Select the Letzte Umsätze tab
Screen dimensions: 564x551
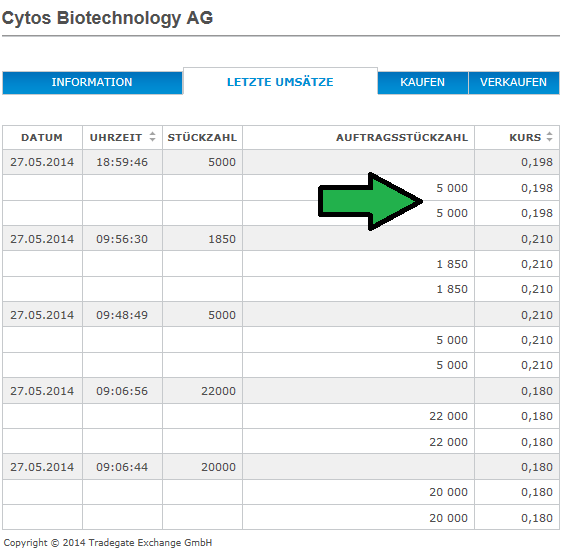280,82
